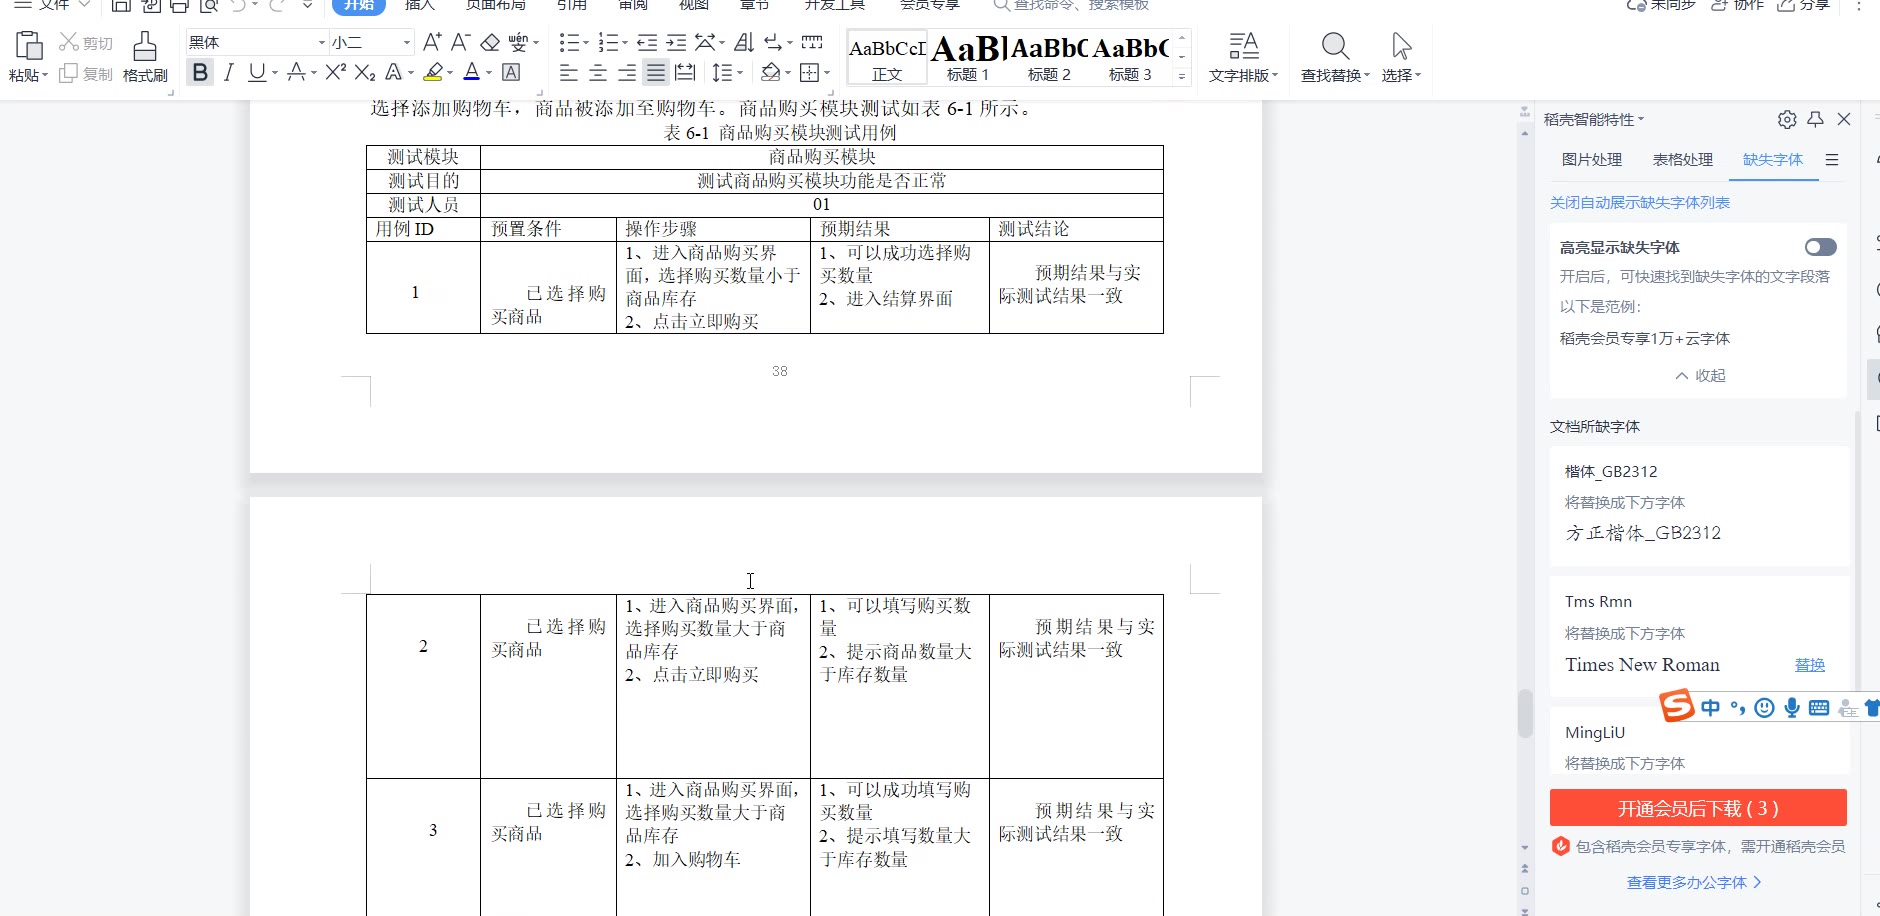Viewport: 1880px width, 916px height.
Task: Expand the styles gallery list
Action: pos(1182,76)
